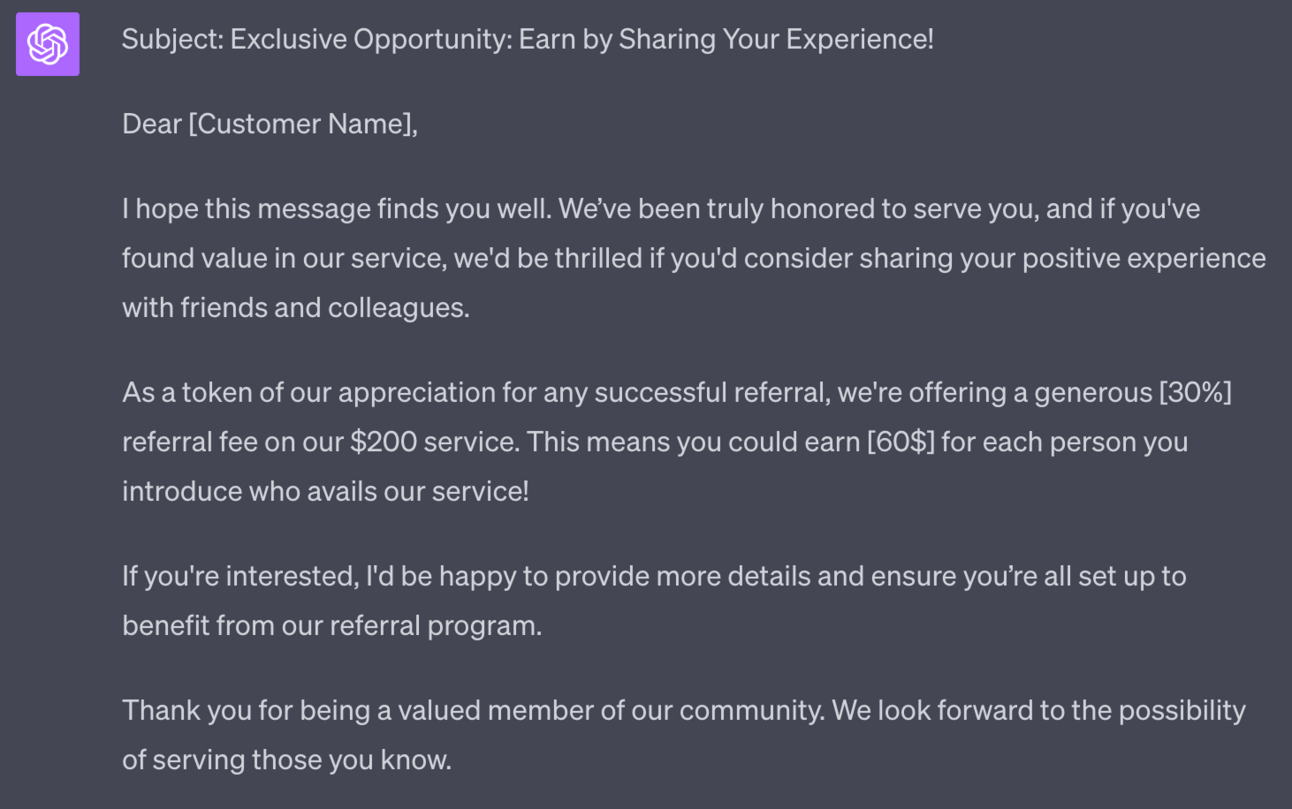Screen dimensions: 1292x809
Task: Click "We look forward to the possibility"
Action: coord(1039,710)
